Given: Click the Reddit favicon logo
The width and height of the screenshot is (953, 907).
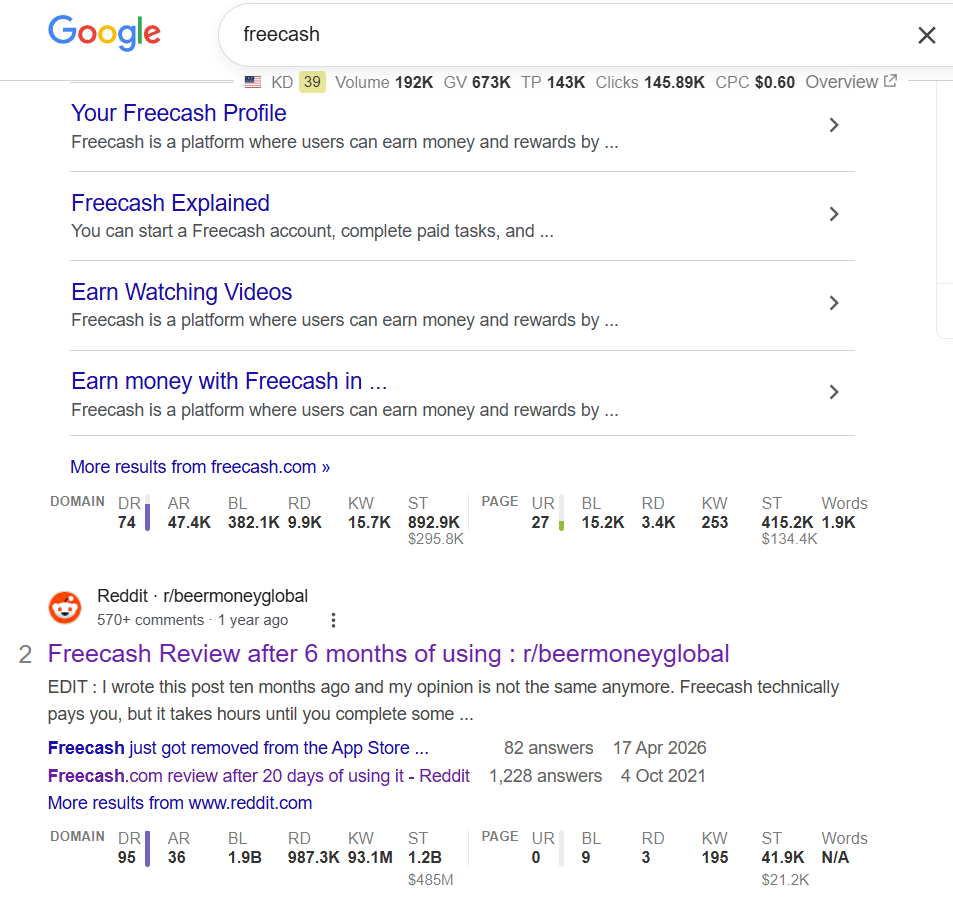Looking at the screenshot, I should click(65, 607).
